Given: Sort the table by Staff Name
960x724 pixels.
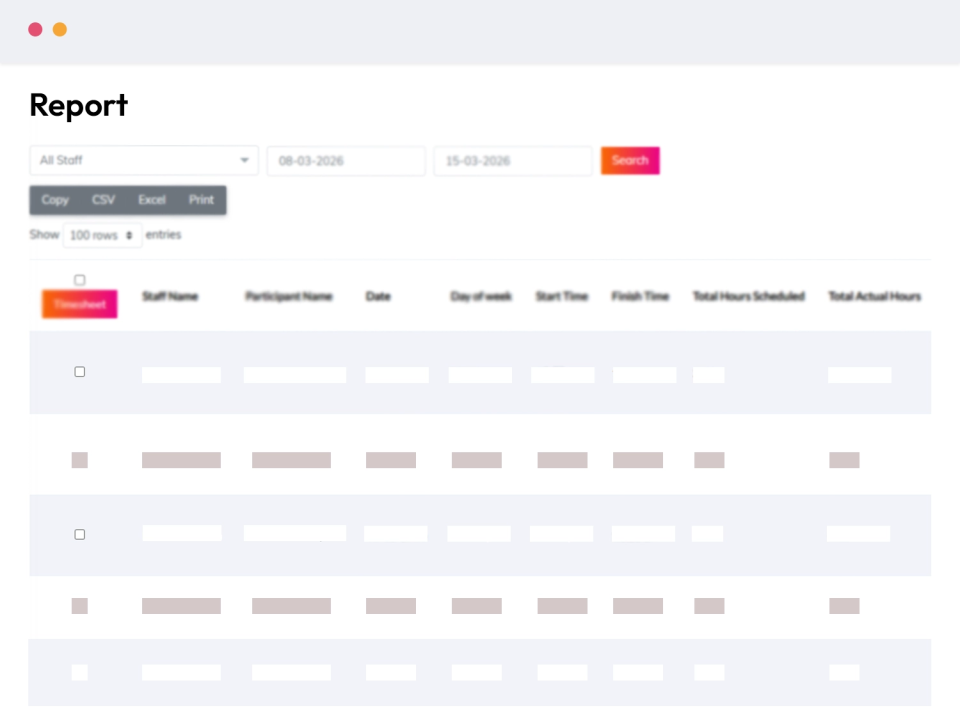Looking at the screenshot, I should coord(170,296).
